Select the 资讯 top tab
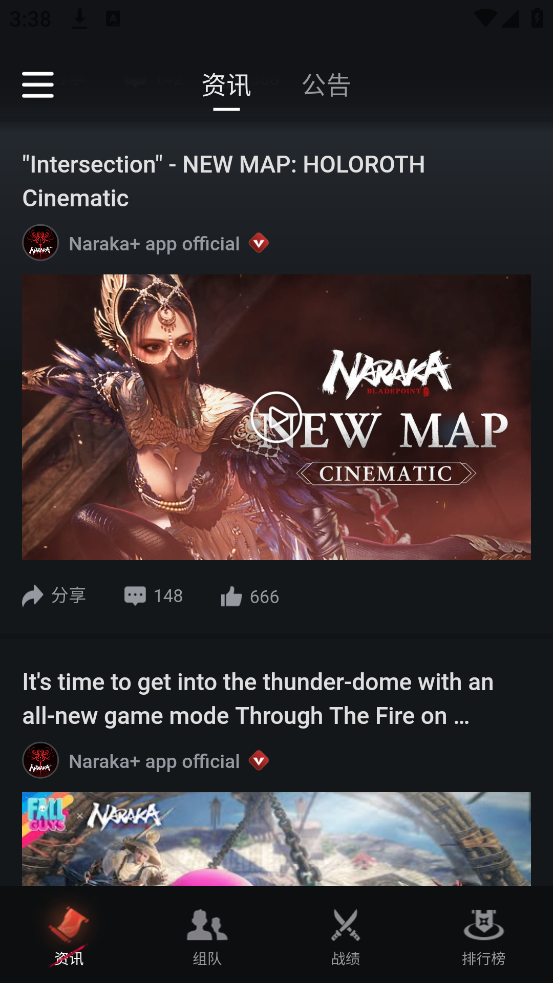Image resolution: width=553 pixels, height=983 pixels. (226, 85)
